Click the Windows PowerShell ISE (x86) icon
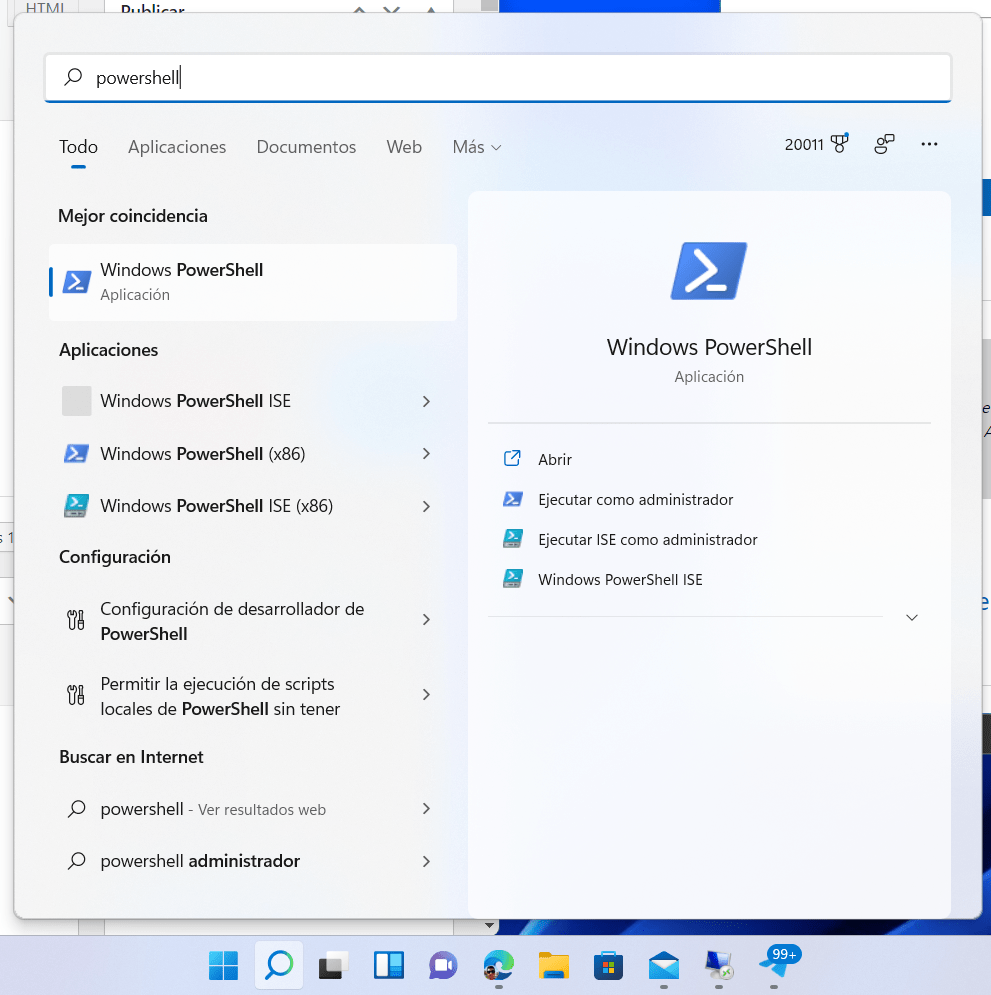 click(77, 506)
